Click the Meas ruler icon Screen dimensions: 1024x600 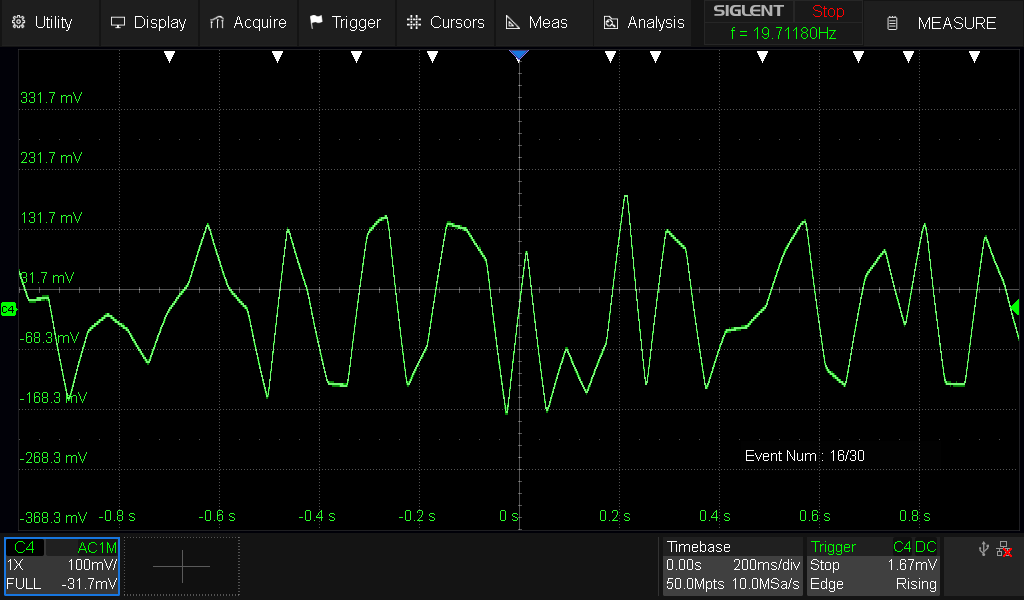click(513, 23)
